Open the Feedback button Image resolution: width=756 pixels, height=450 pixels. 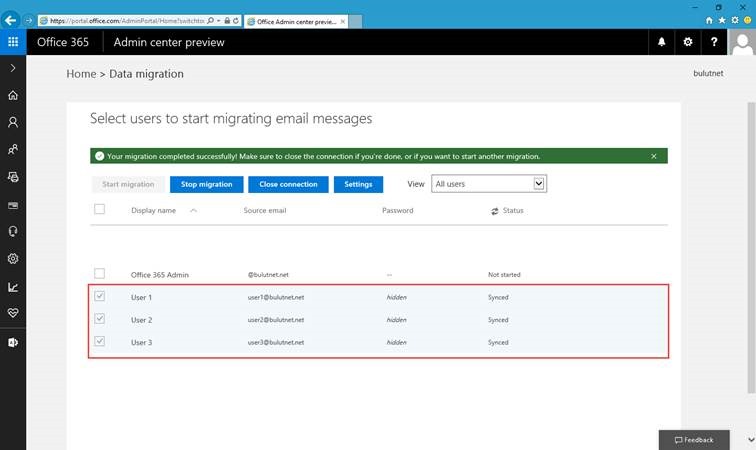(x=694, y=440)
